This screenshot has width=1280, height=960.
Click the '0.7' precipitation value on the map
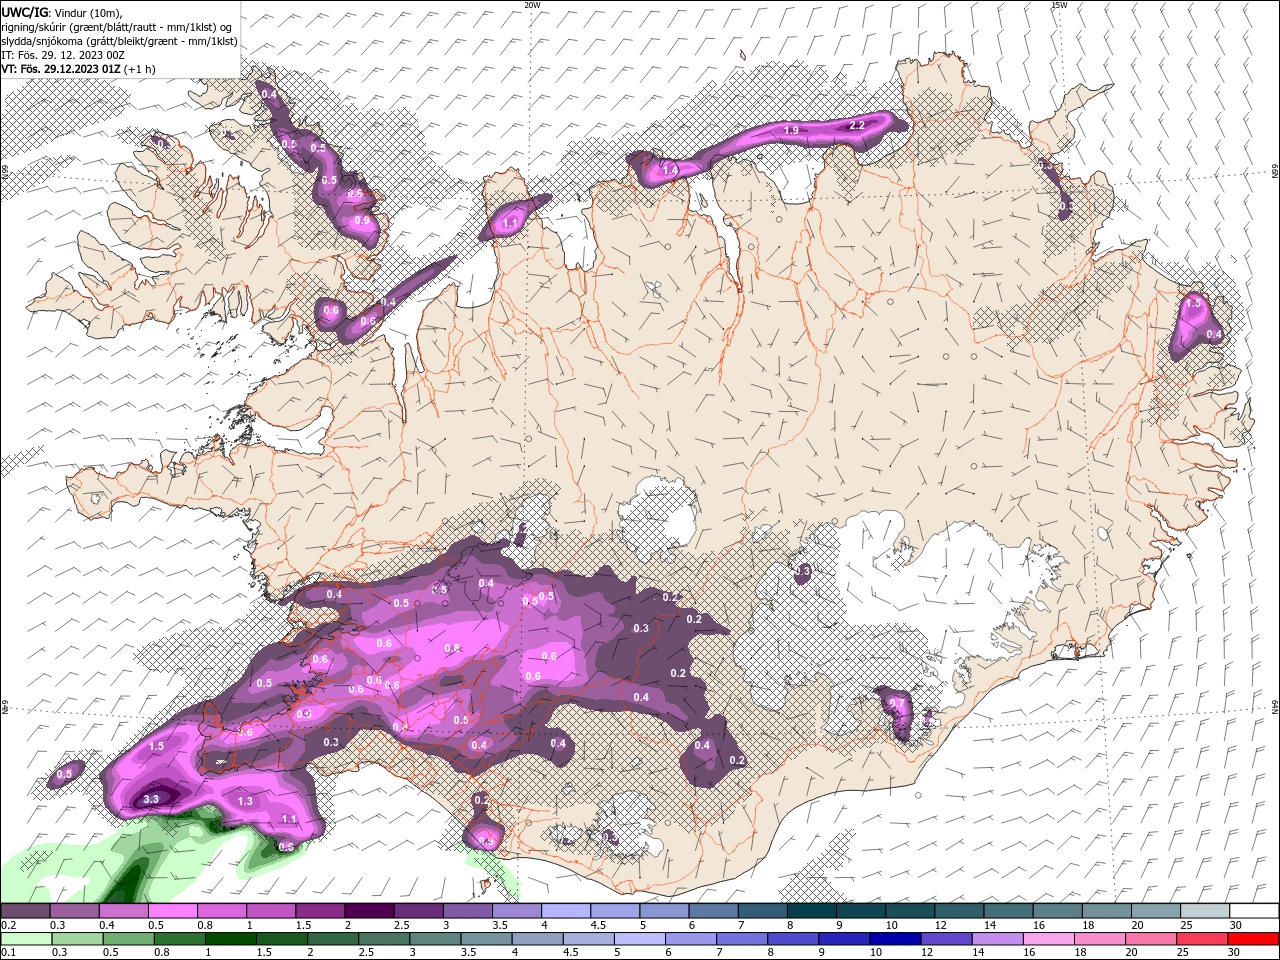click(897, 704)
